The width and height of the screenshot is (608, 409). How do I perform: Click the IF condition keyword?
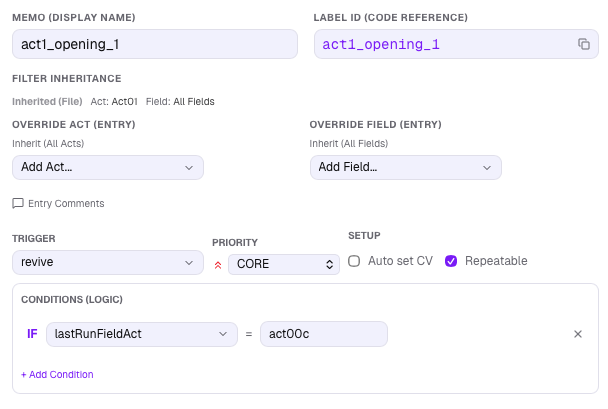click(x=32, y=334)
